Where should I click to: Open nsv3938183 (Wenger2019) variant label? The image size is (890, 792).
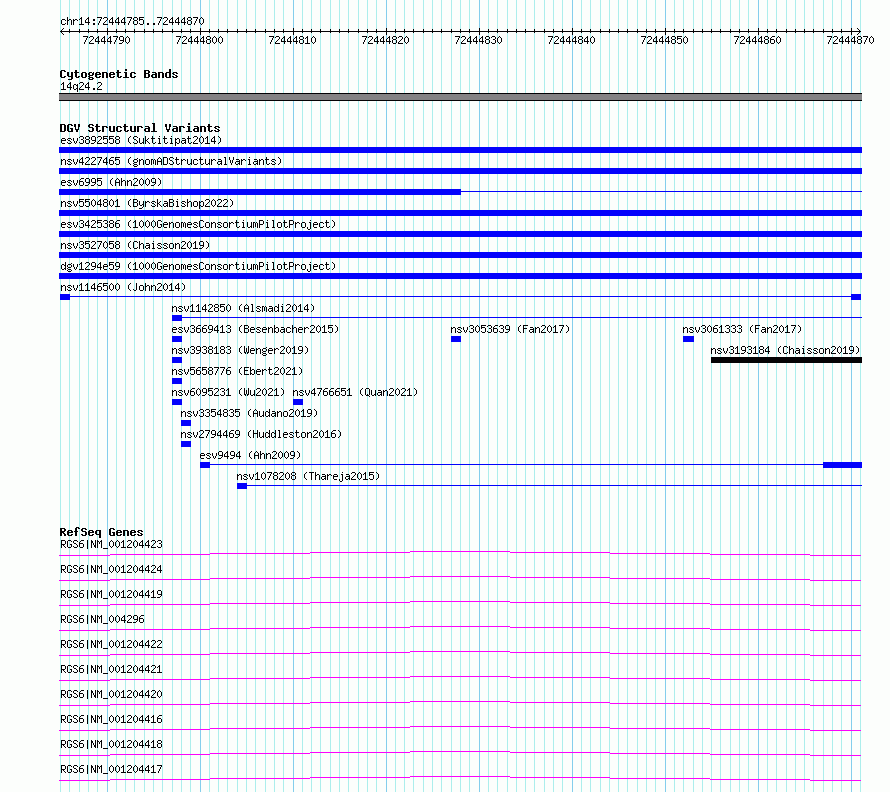(x=240, y=350)
